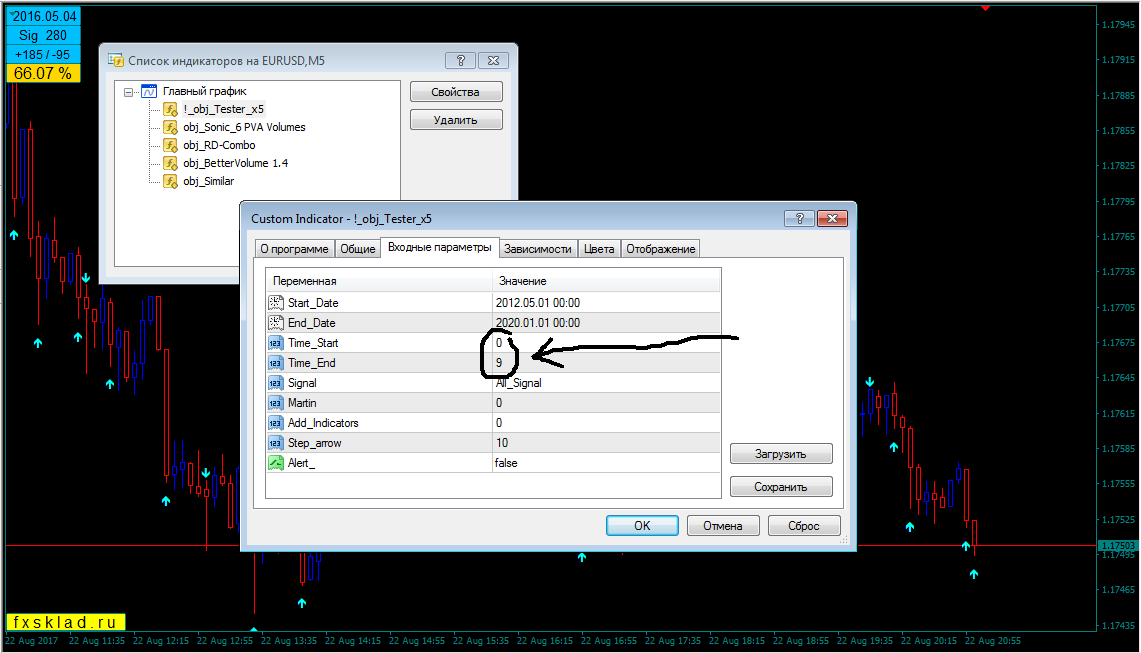Select obj_BetterVolume 1.4 in the list
Viewport: 1141px width, 653px height.
pos(236,163)
